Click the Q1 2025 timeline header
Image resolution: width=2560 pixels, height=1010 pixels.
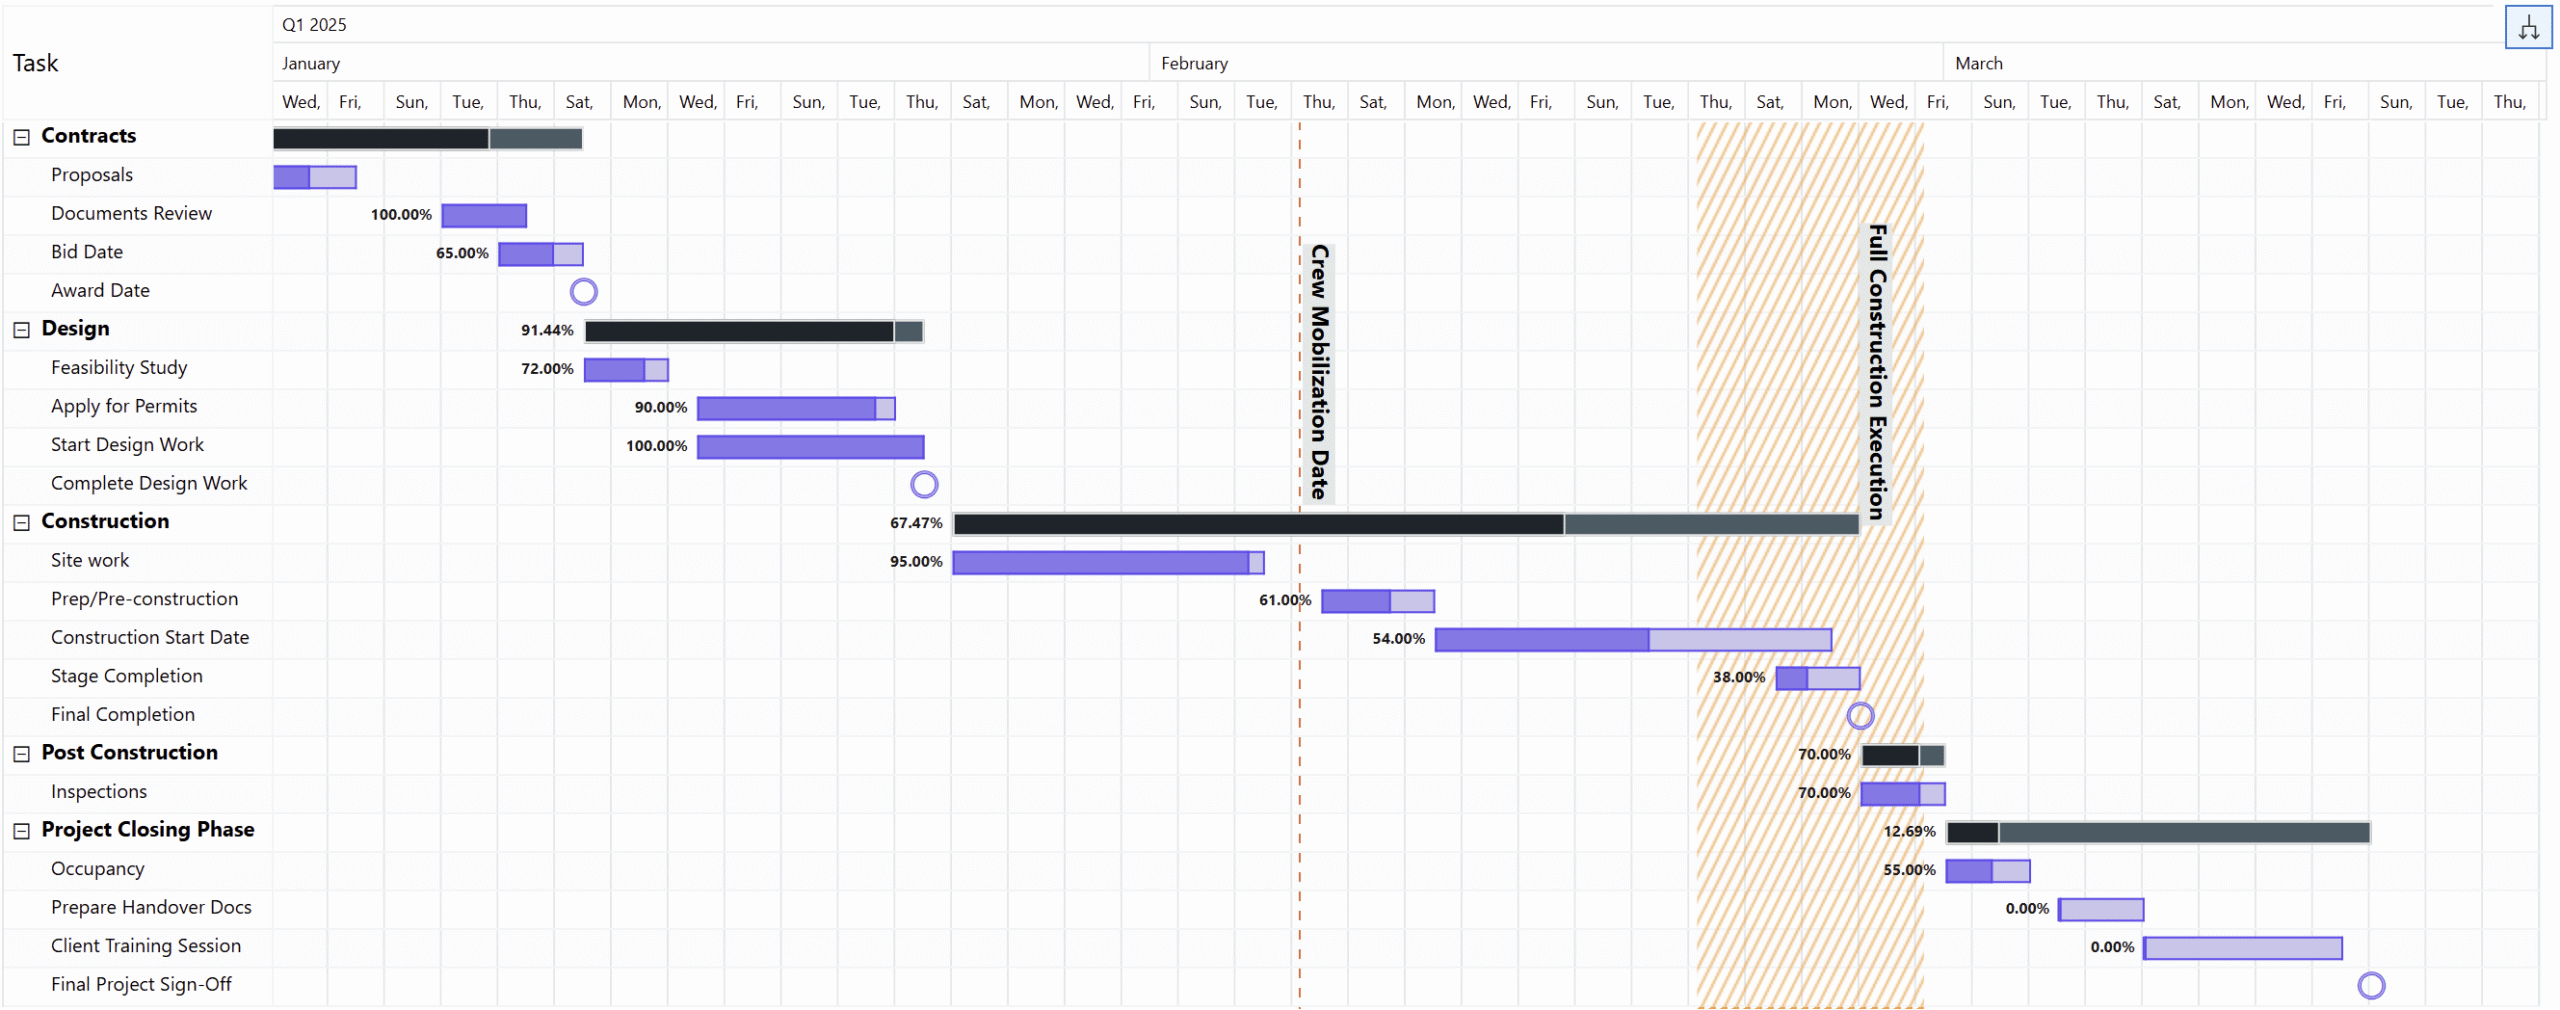tap(314, 25)
